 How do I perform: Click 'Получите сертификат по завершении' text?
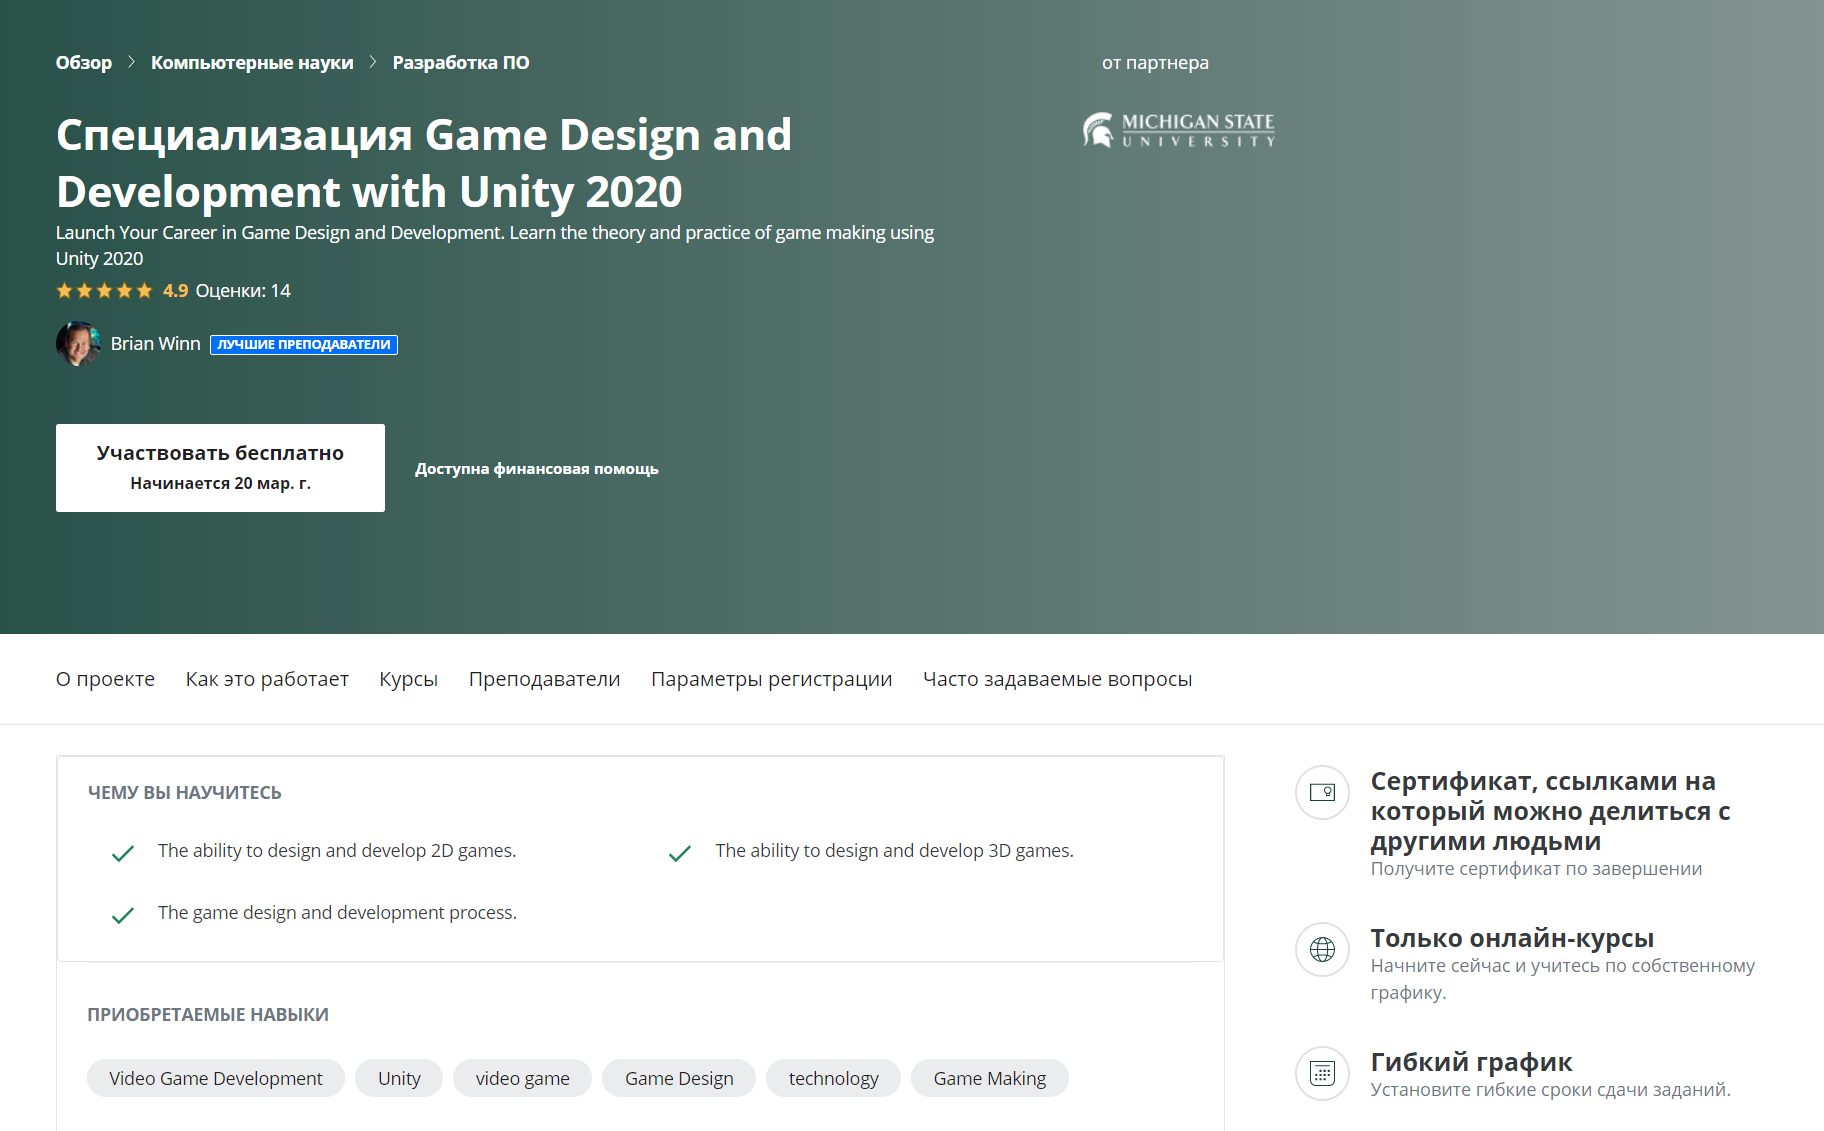tap(1536, 869)
